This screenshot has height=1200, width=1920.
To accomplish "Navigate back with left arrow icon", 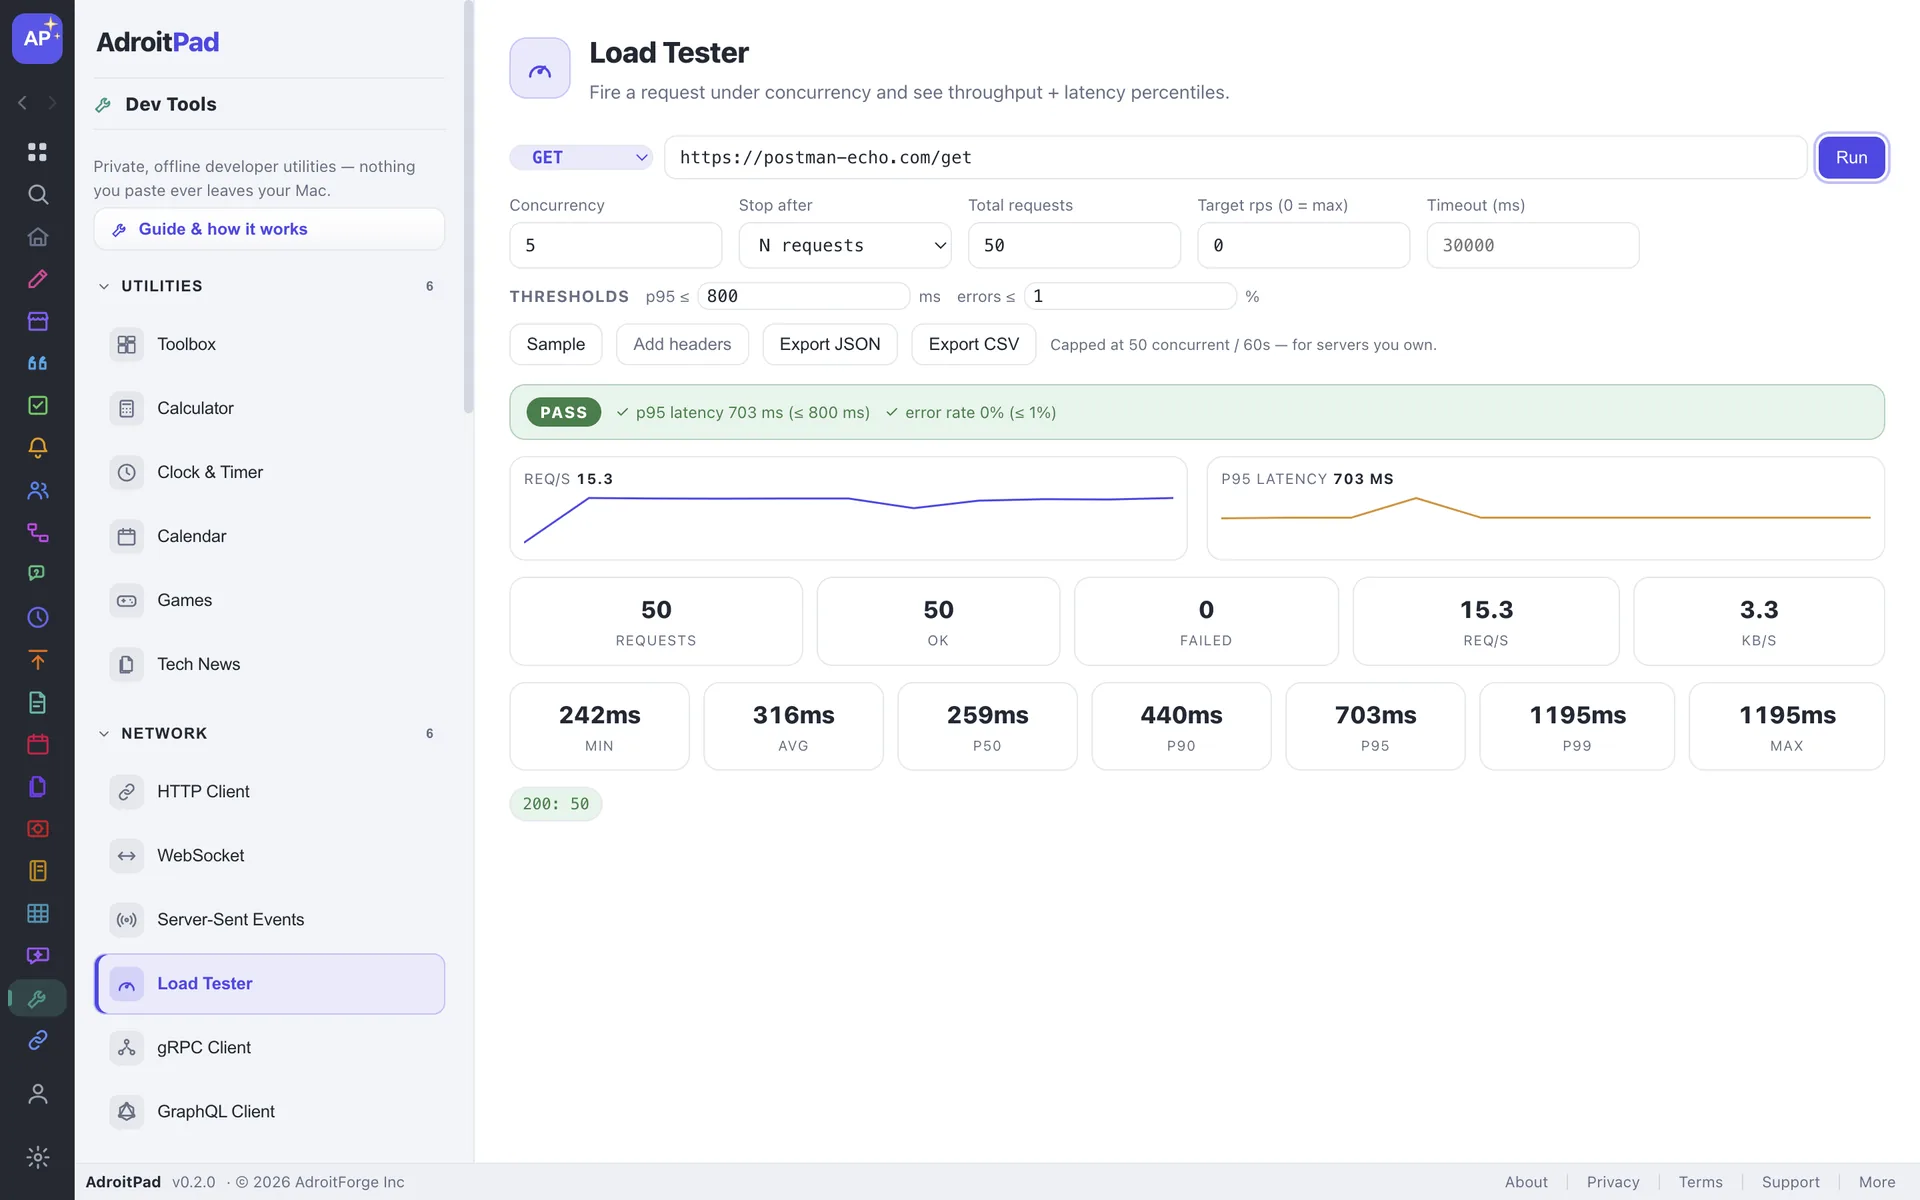I will 22,103.
